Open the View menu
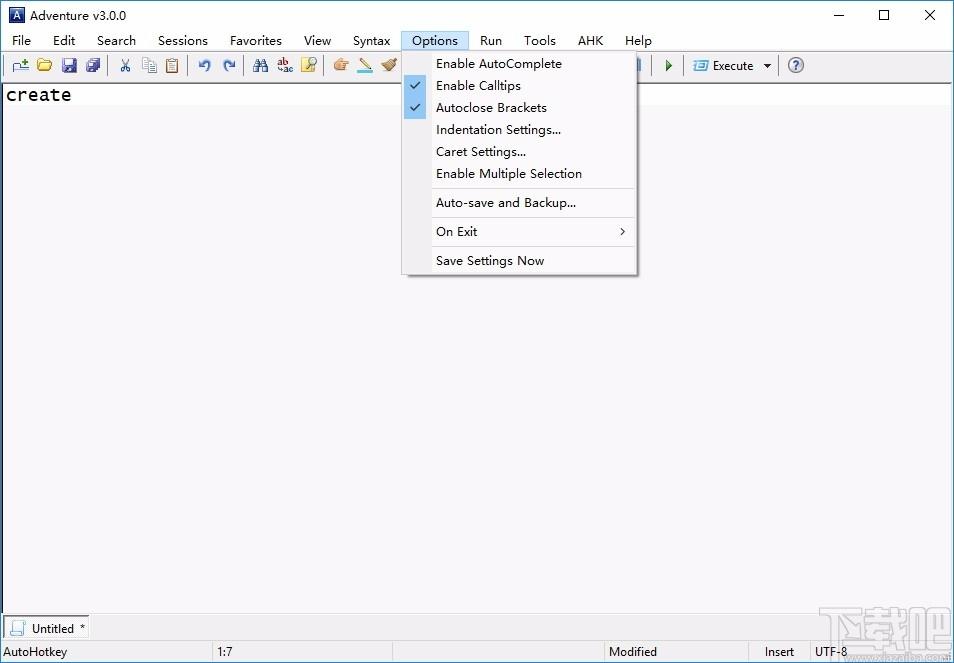The width and height of the screenshot is (954, 663). pyautogui.click(x=317, y=41)
